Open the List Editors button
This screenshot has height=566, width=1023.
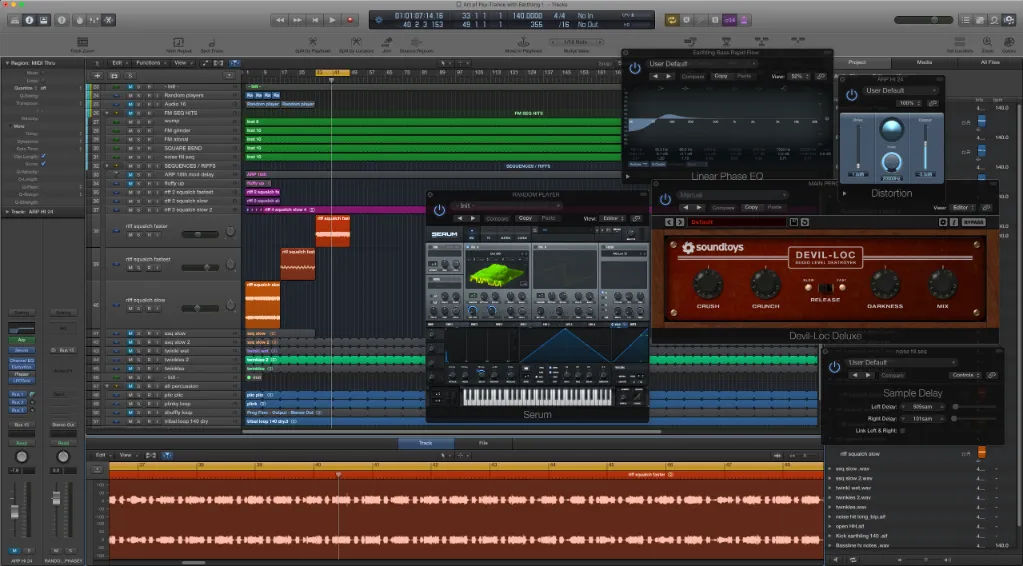pyautogui.click(x=966, y=20)
